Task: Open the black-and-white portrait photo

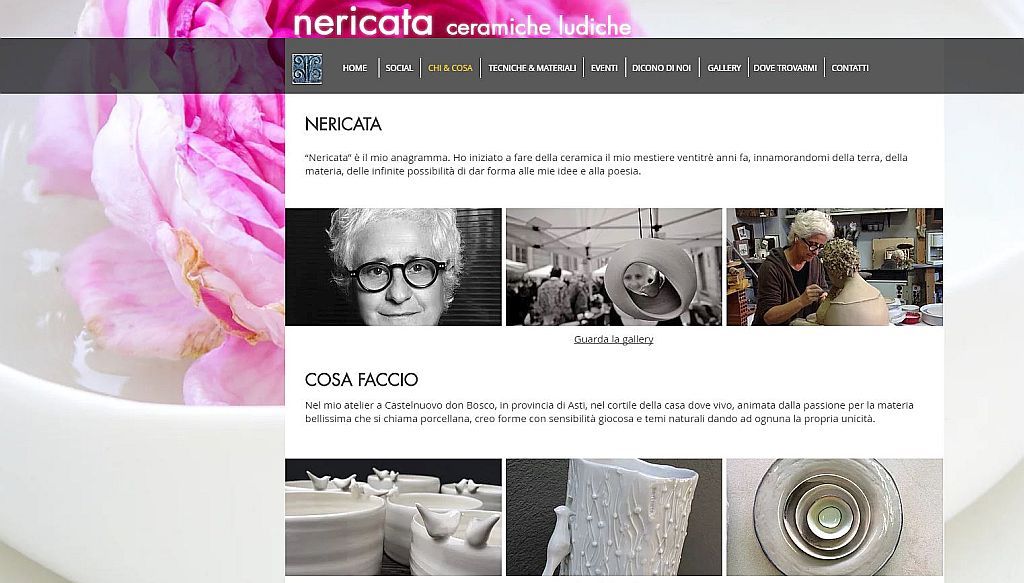Action: click(x=393, y=267)
